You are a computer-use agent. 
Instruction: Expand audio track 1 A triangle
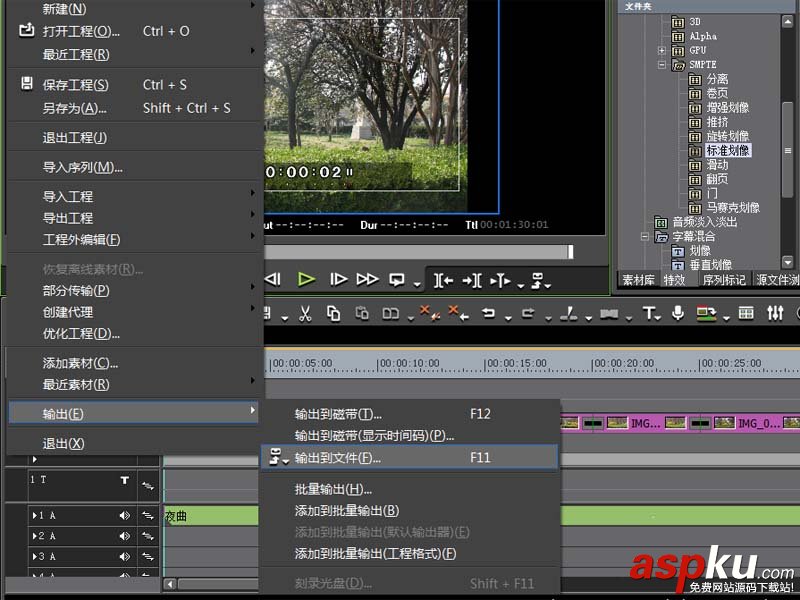[x=35, y=515]
